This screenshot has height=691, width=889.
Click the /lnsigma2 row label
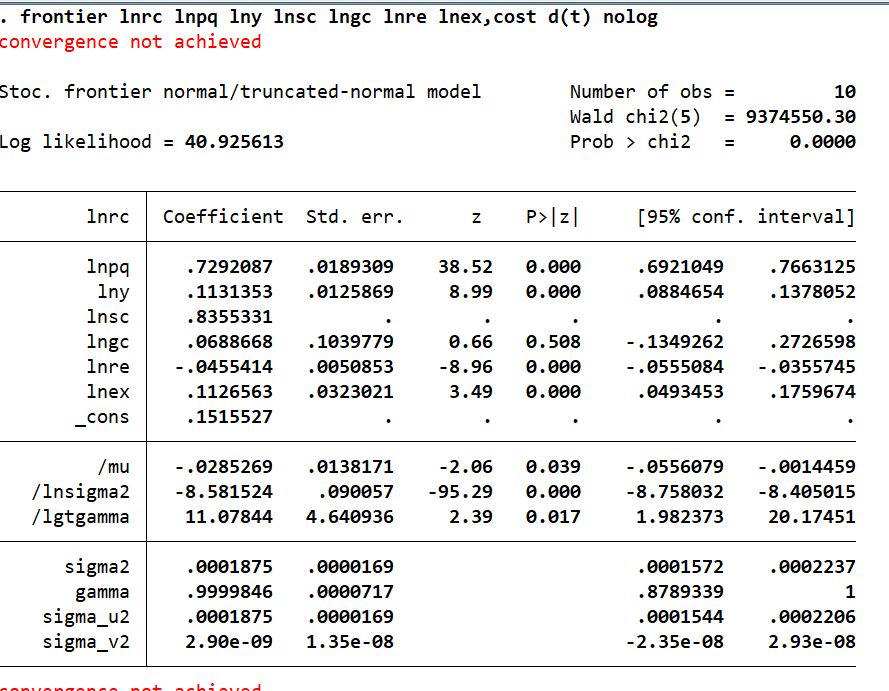[x=81, y=492]
